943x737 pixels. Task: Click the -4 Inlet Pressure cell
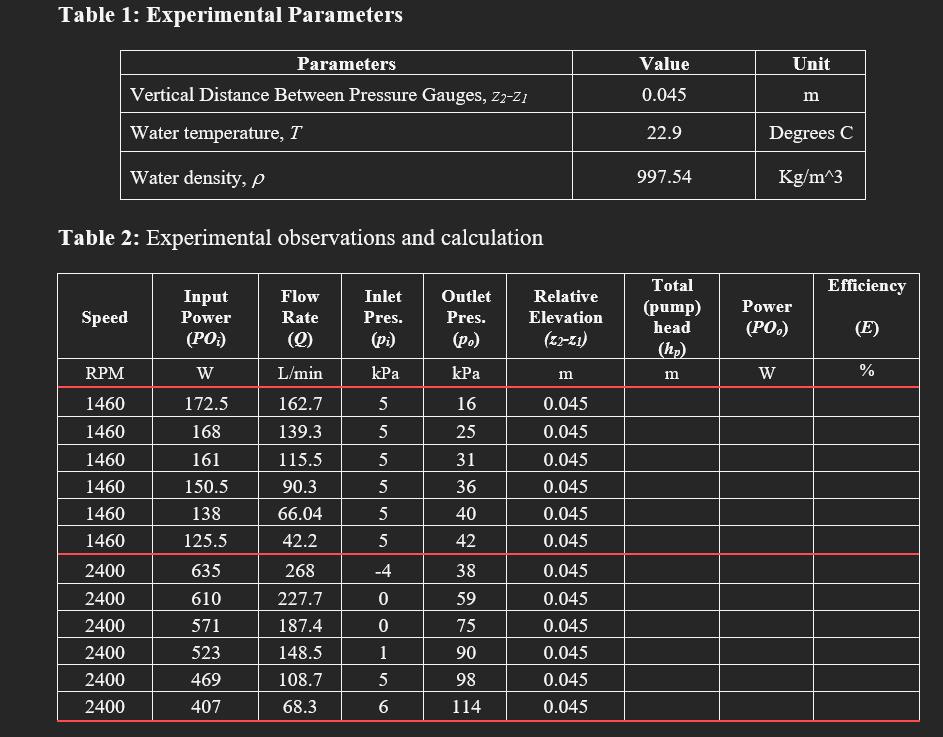(382, 568)
